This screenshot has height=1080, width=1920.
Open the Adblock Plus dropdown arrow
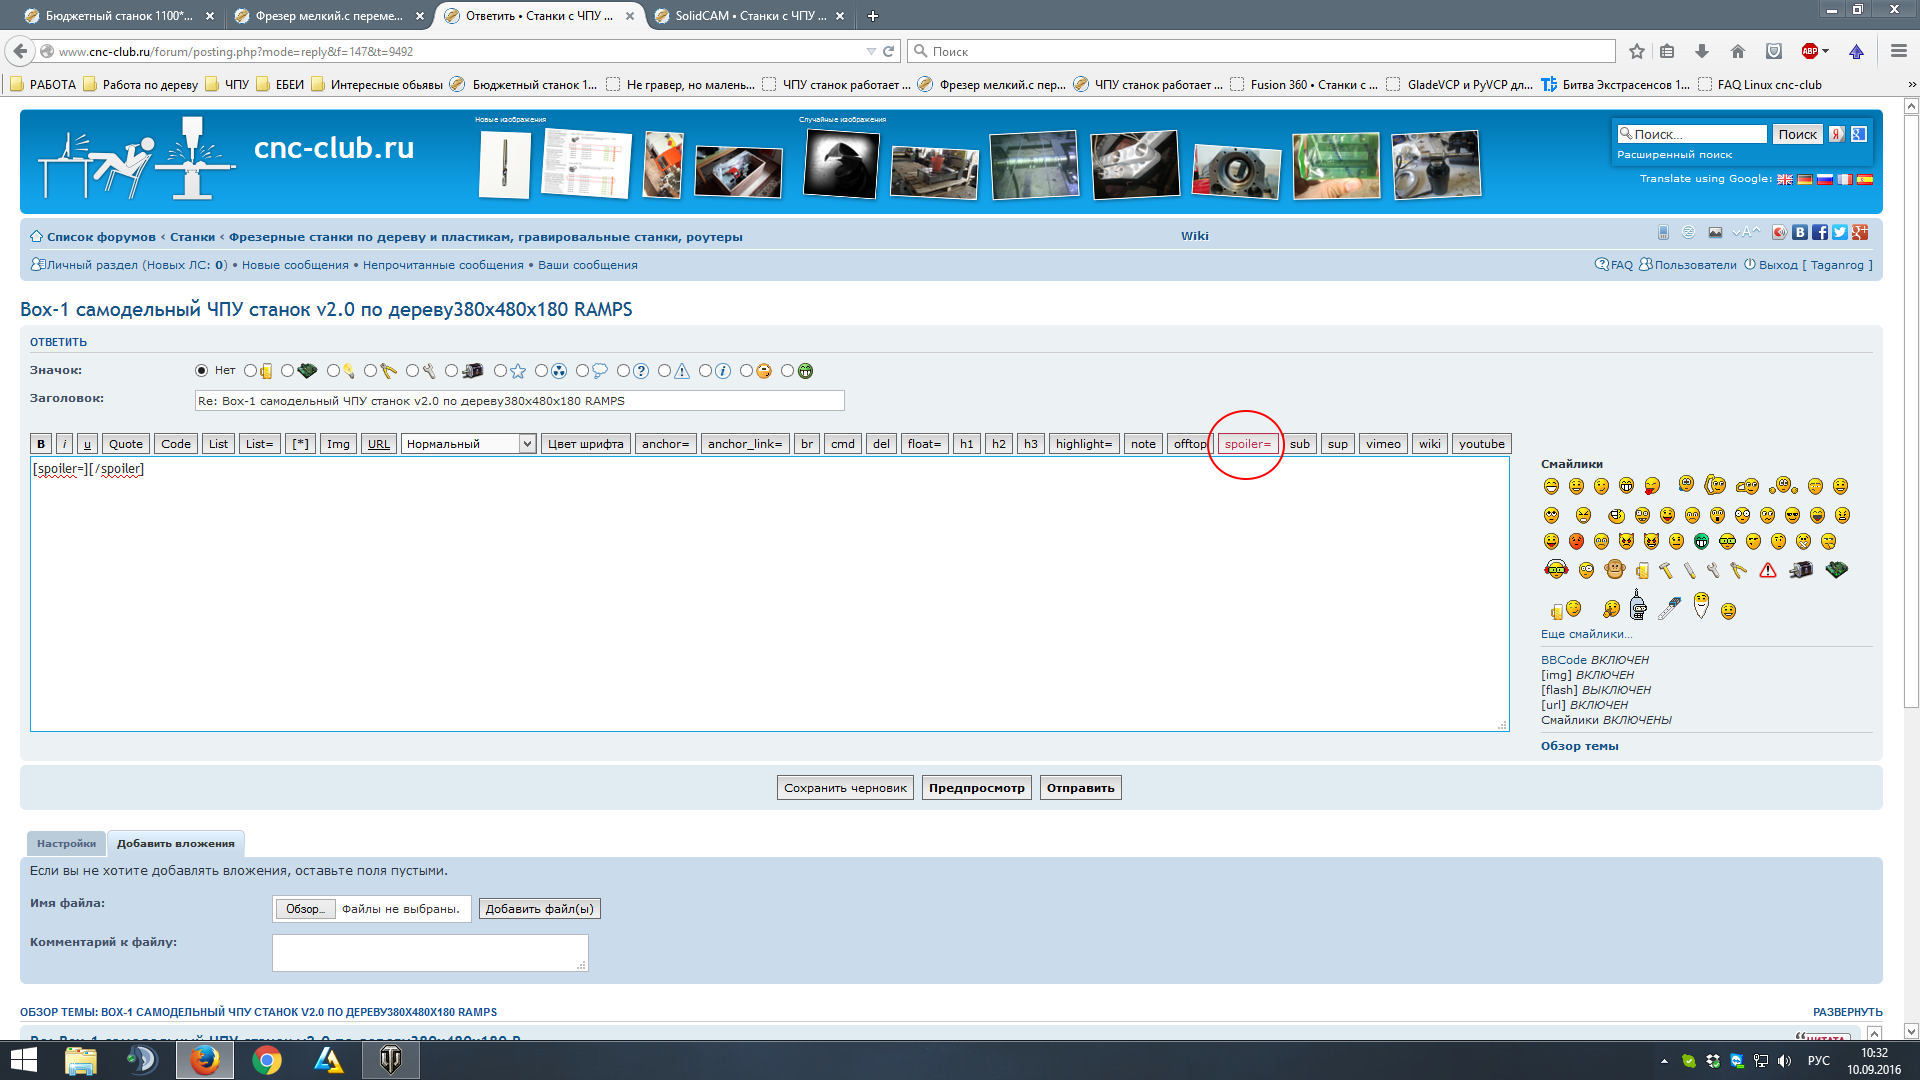point(1826,51)
